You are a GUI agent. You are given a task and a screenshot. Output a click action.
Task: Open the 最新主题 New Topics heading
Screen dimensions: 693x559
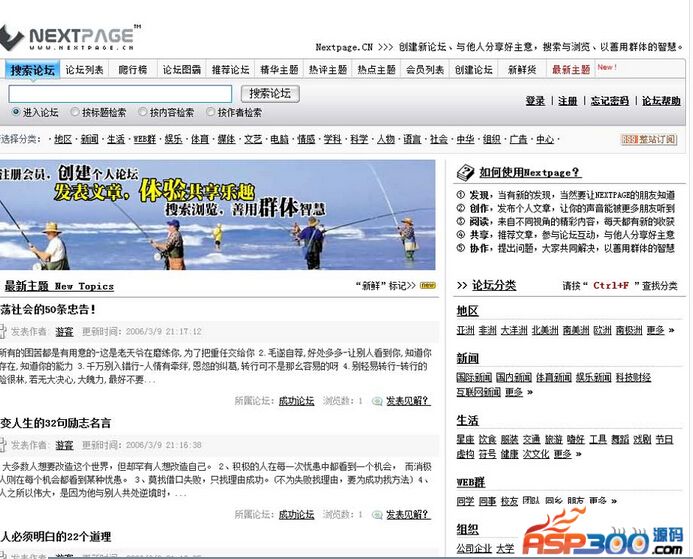[59, 286]
